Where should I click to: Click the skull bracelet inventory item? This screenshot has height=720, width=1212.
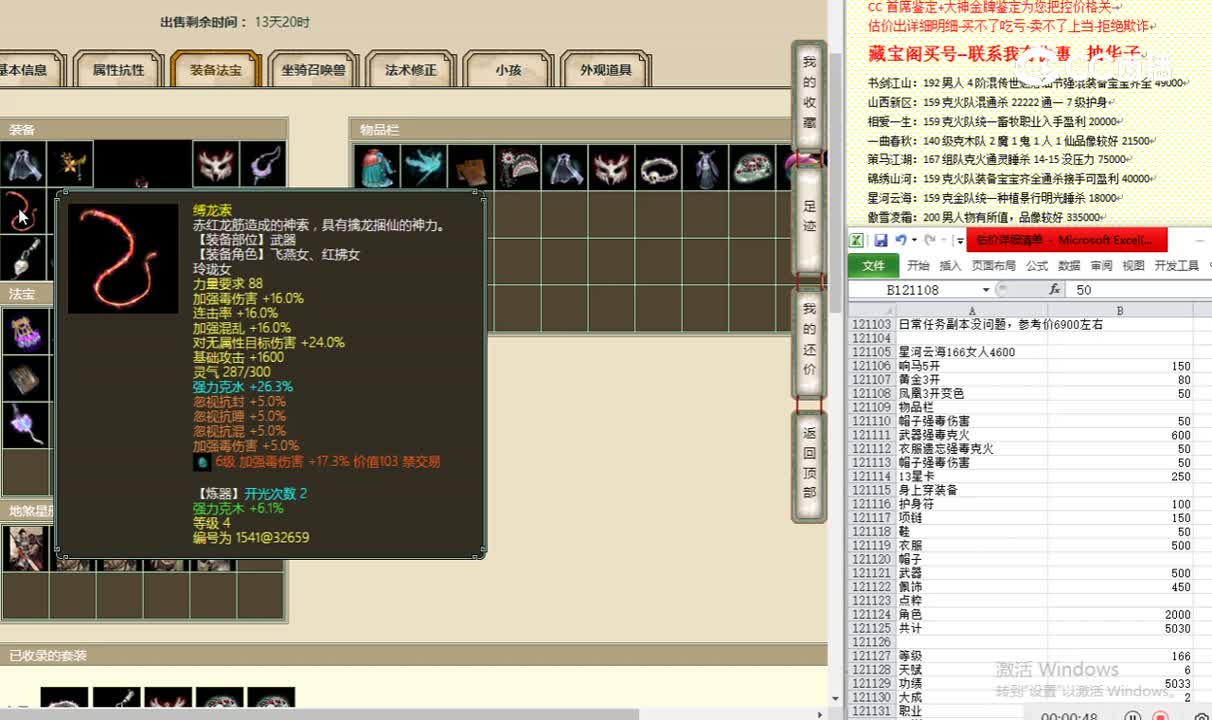(x=658, y=167)
